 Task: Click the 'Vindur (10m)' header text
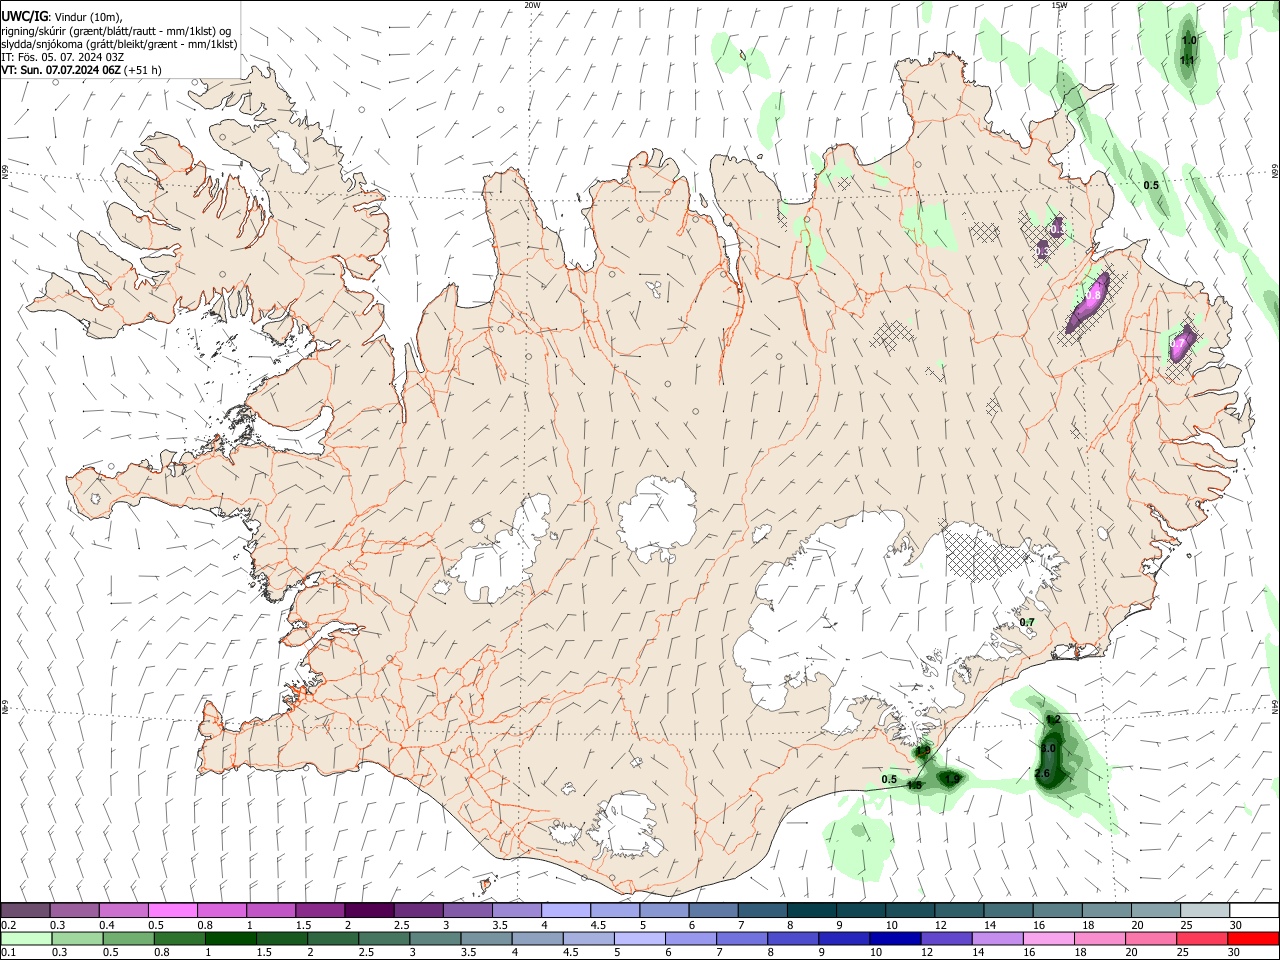(88, 17)
